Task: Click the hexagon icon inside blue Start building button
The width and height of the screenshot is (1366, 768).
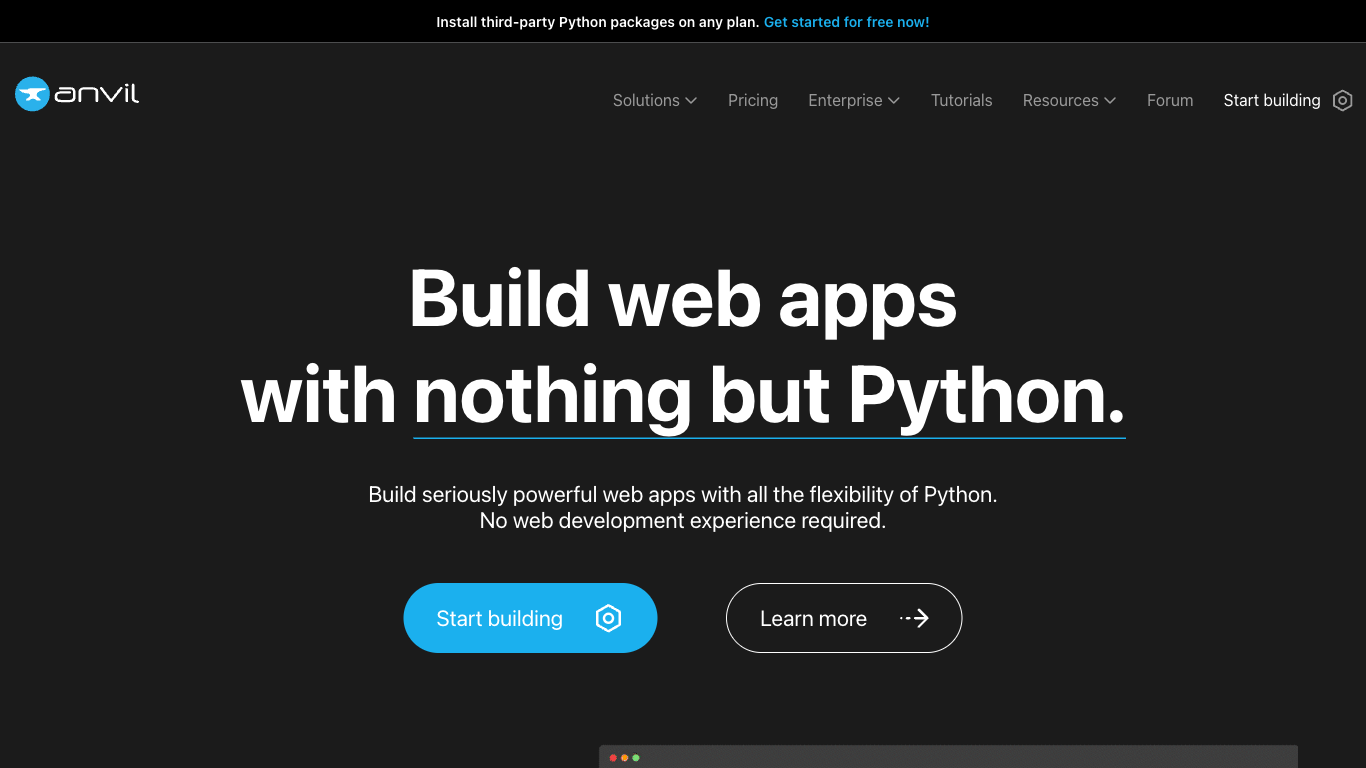Action: coord(608,618)
